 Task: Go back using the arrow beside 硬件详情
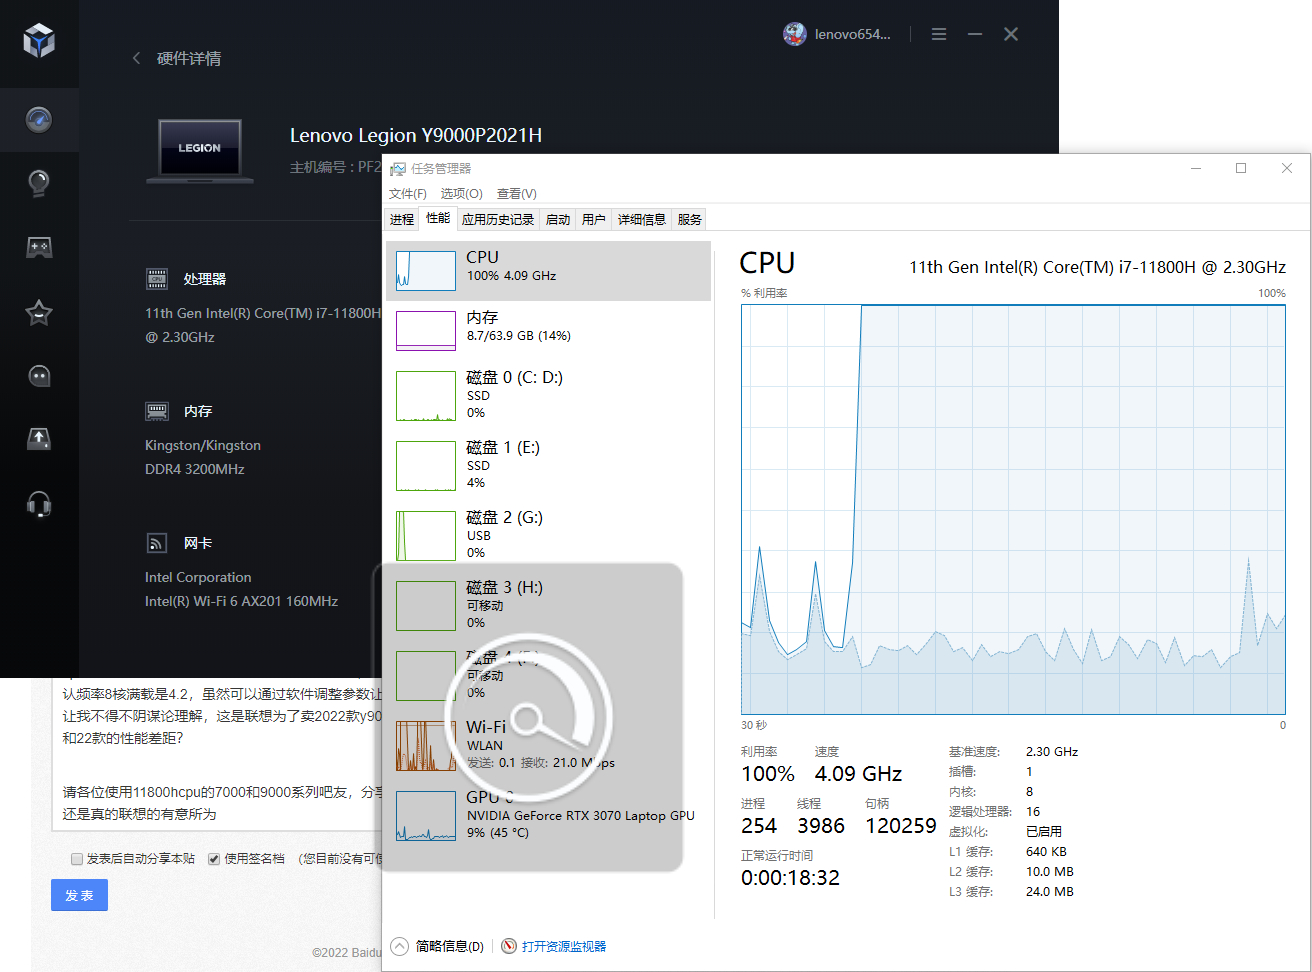[x=136, y=59]
